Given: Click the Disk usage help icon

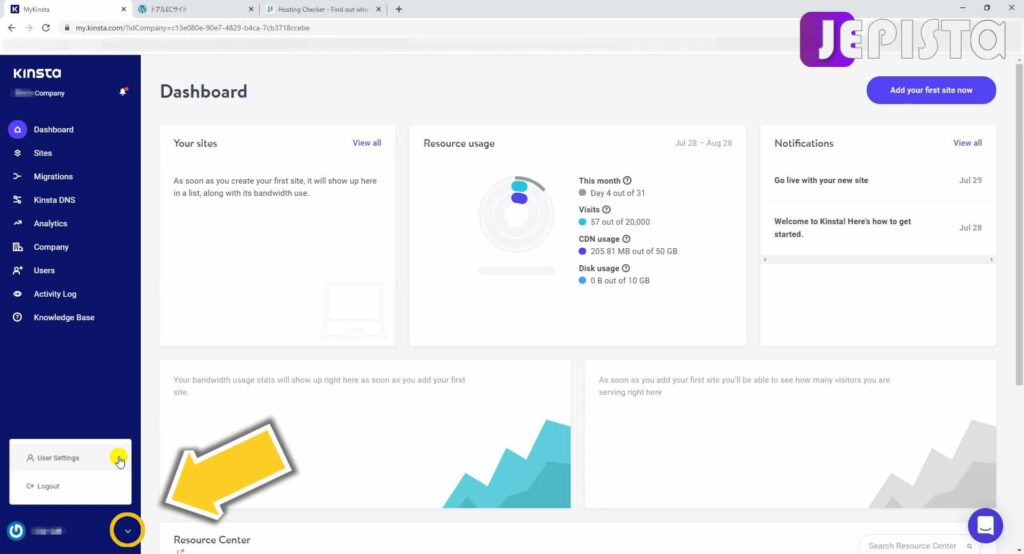Looking at the screenshot, I should click(x=626, y=269).
